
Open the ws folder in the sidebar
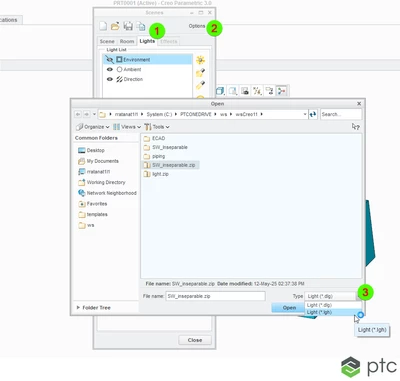[86, 225]
